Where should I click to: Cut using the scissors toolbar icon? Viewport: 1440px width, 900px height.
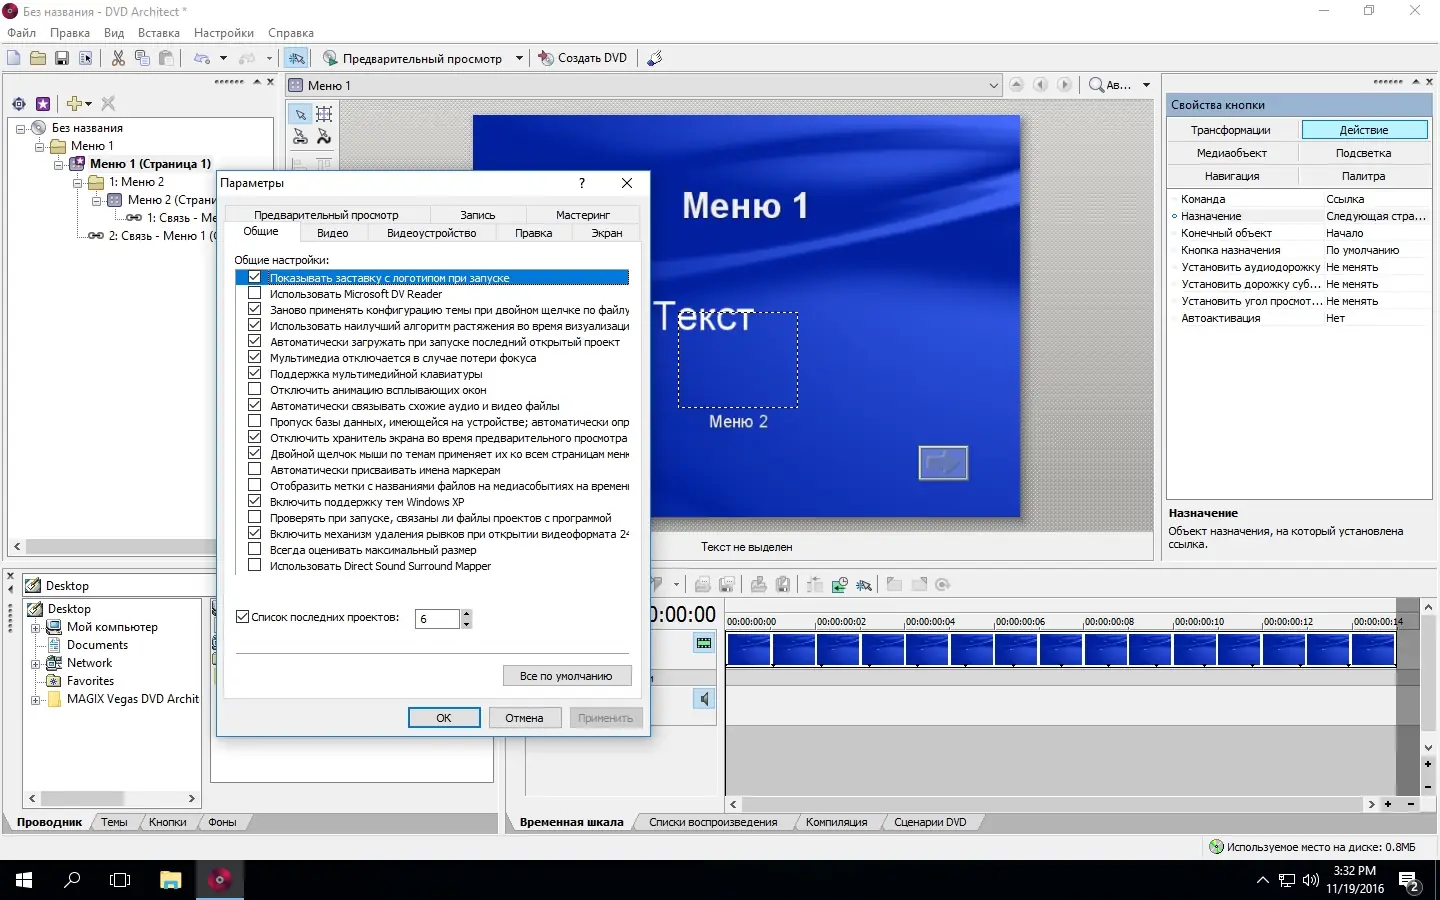pos(117,58)
